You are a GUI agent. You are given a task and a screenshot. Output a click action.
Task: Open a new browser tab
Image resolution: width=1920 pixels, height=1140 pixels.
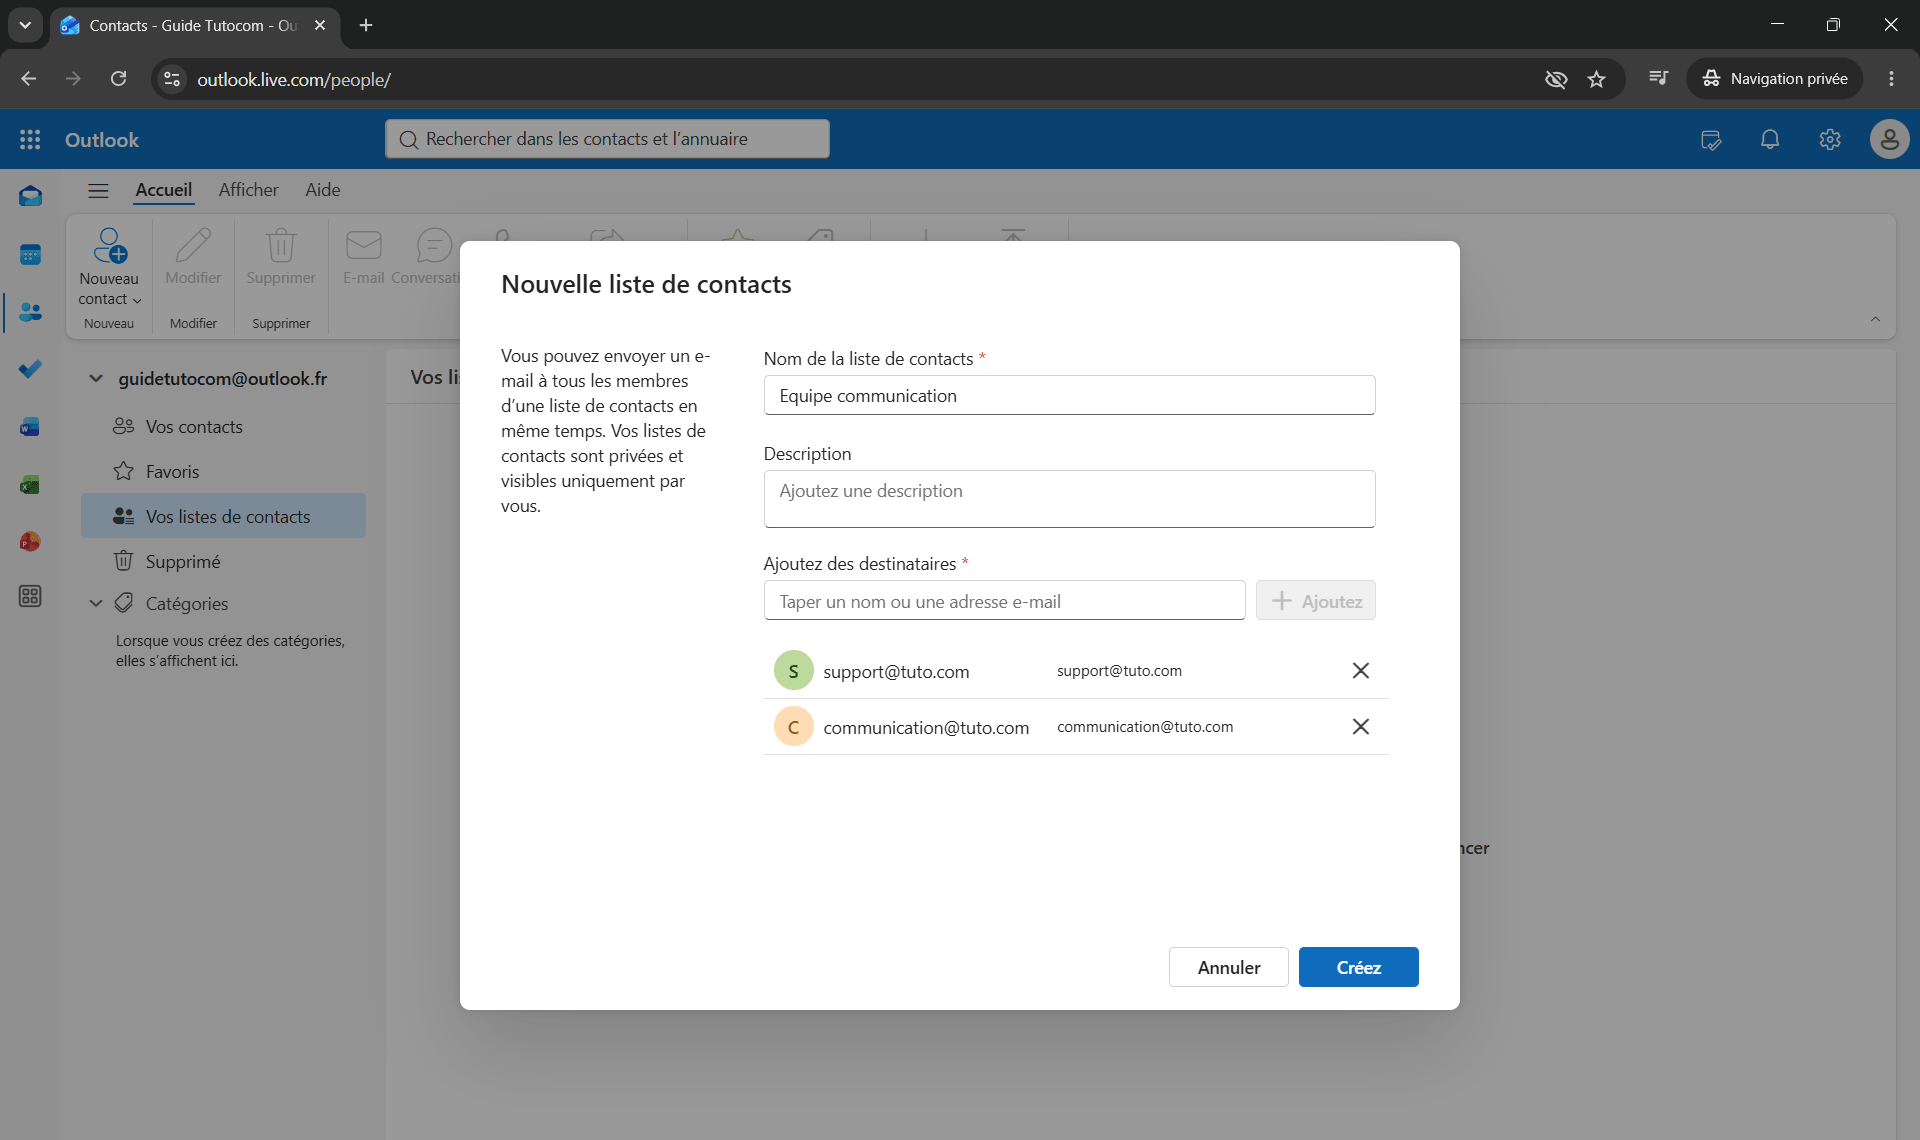coord(366,25)
